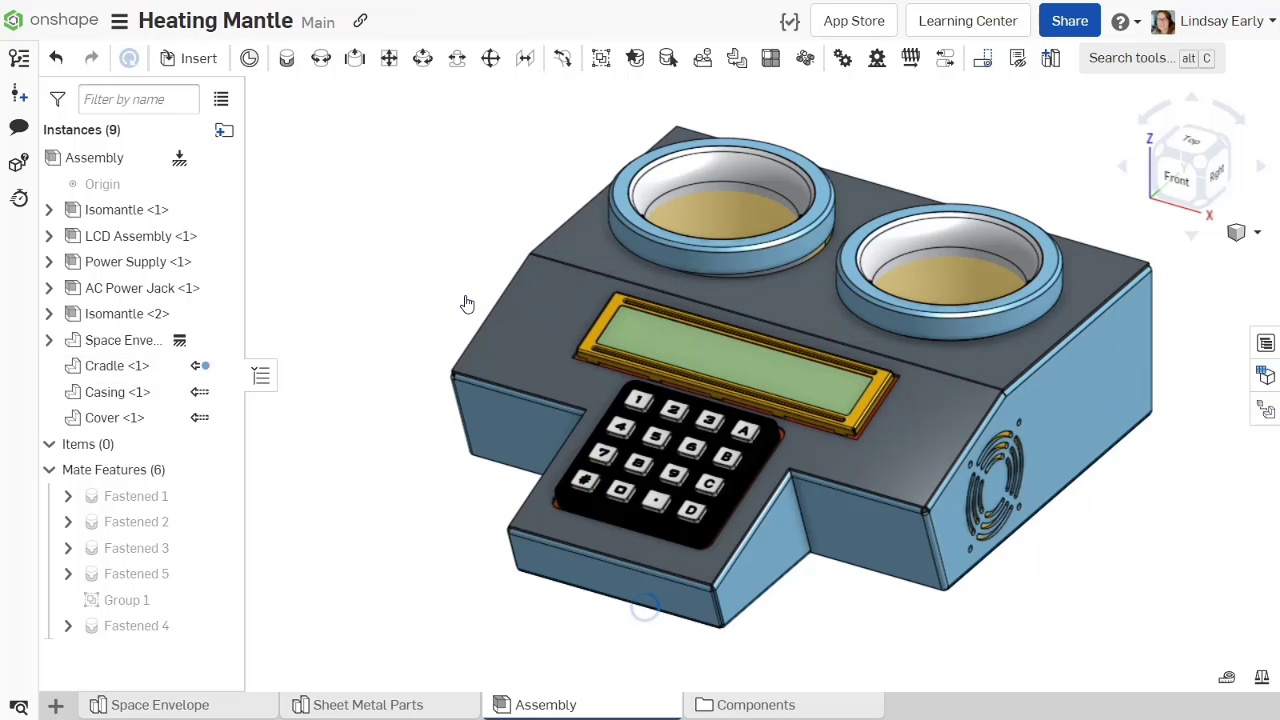Select the Linear relation tool
This screenshot has height=720, width=1280.
tap(945, 58)
